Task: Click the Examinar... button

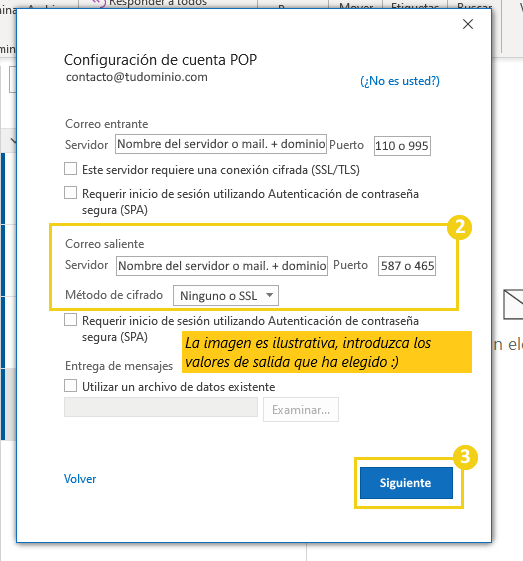Action: coord(301,409)
